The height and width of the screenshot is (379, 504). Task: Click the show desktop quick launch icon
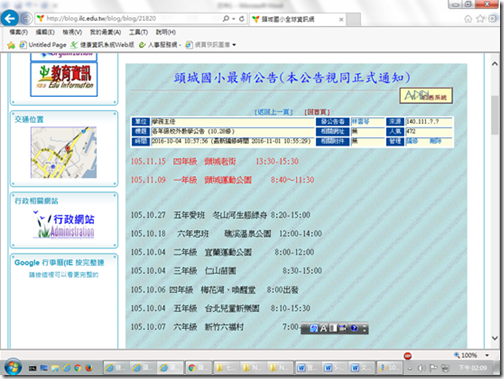click(44, 368)
